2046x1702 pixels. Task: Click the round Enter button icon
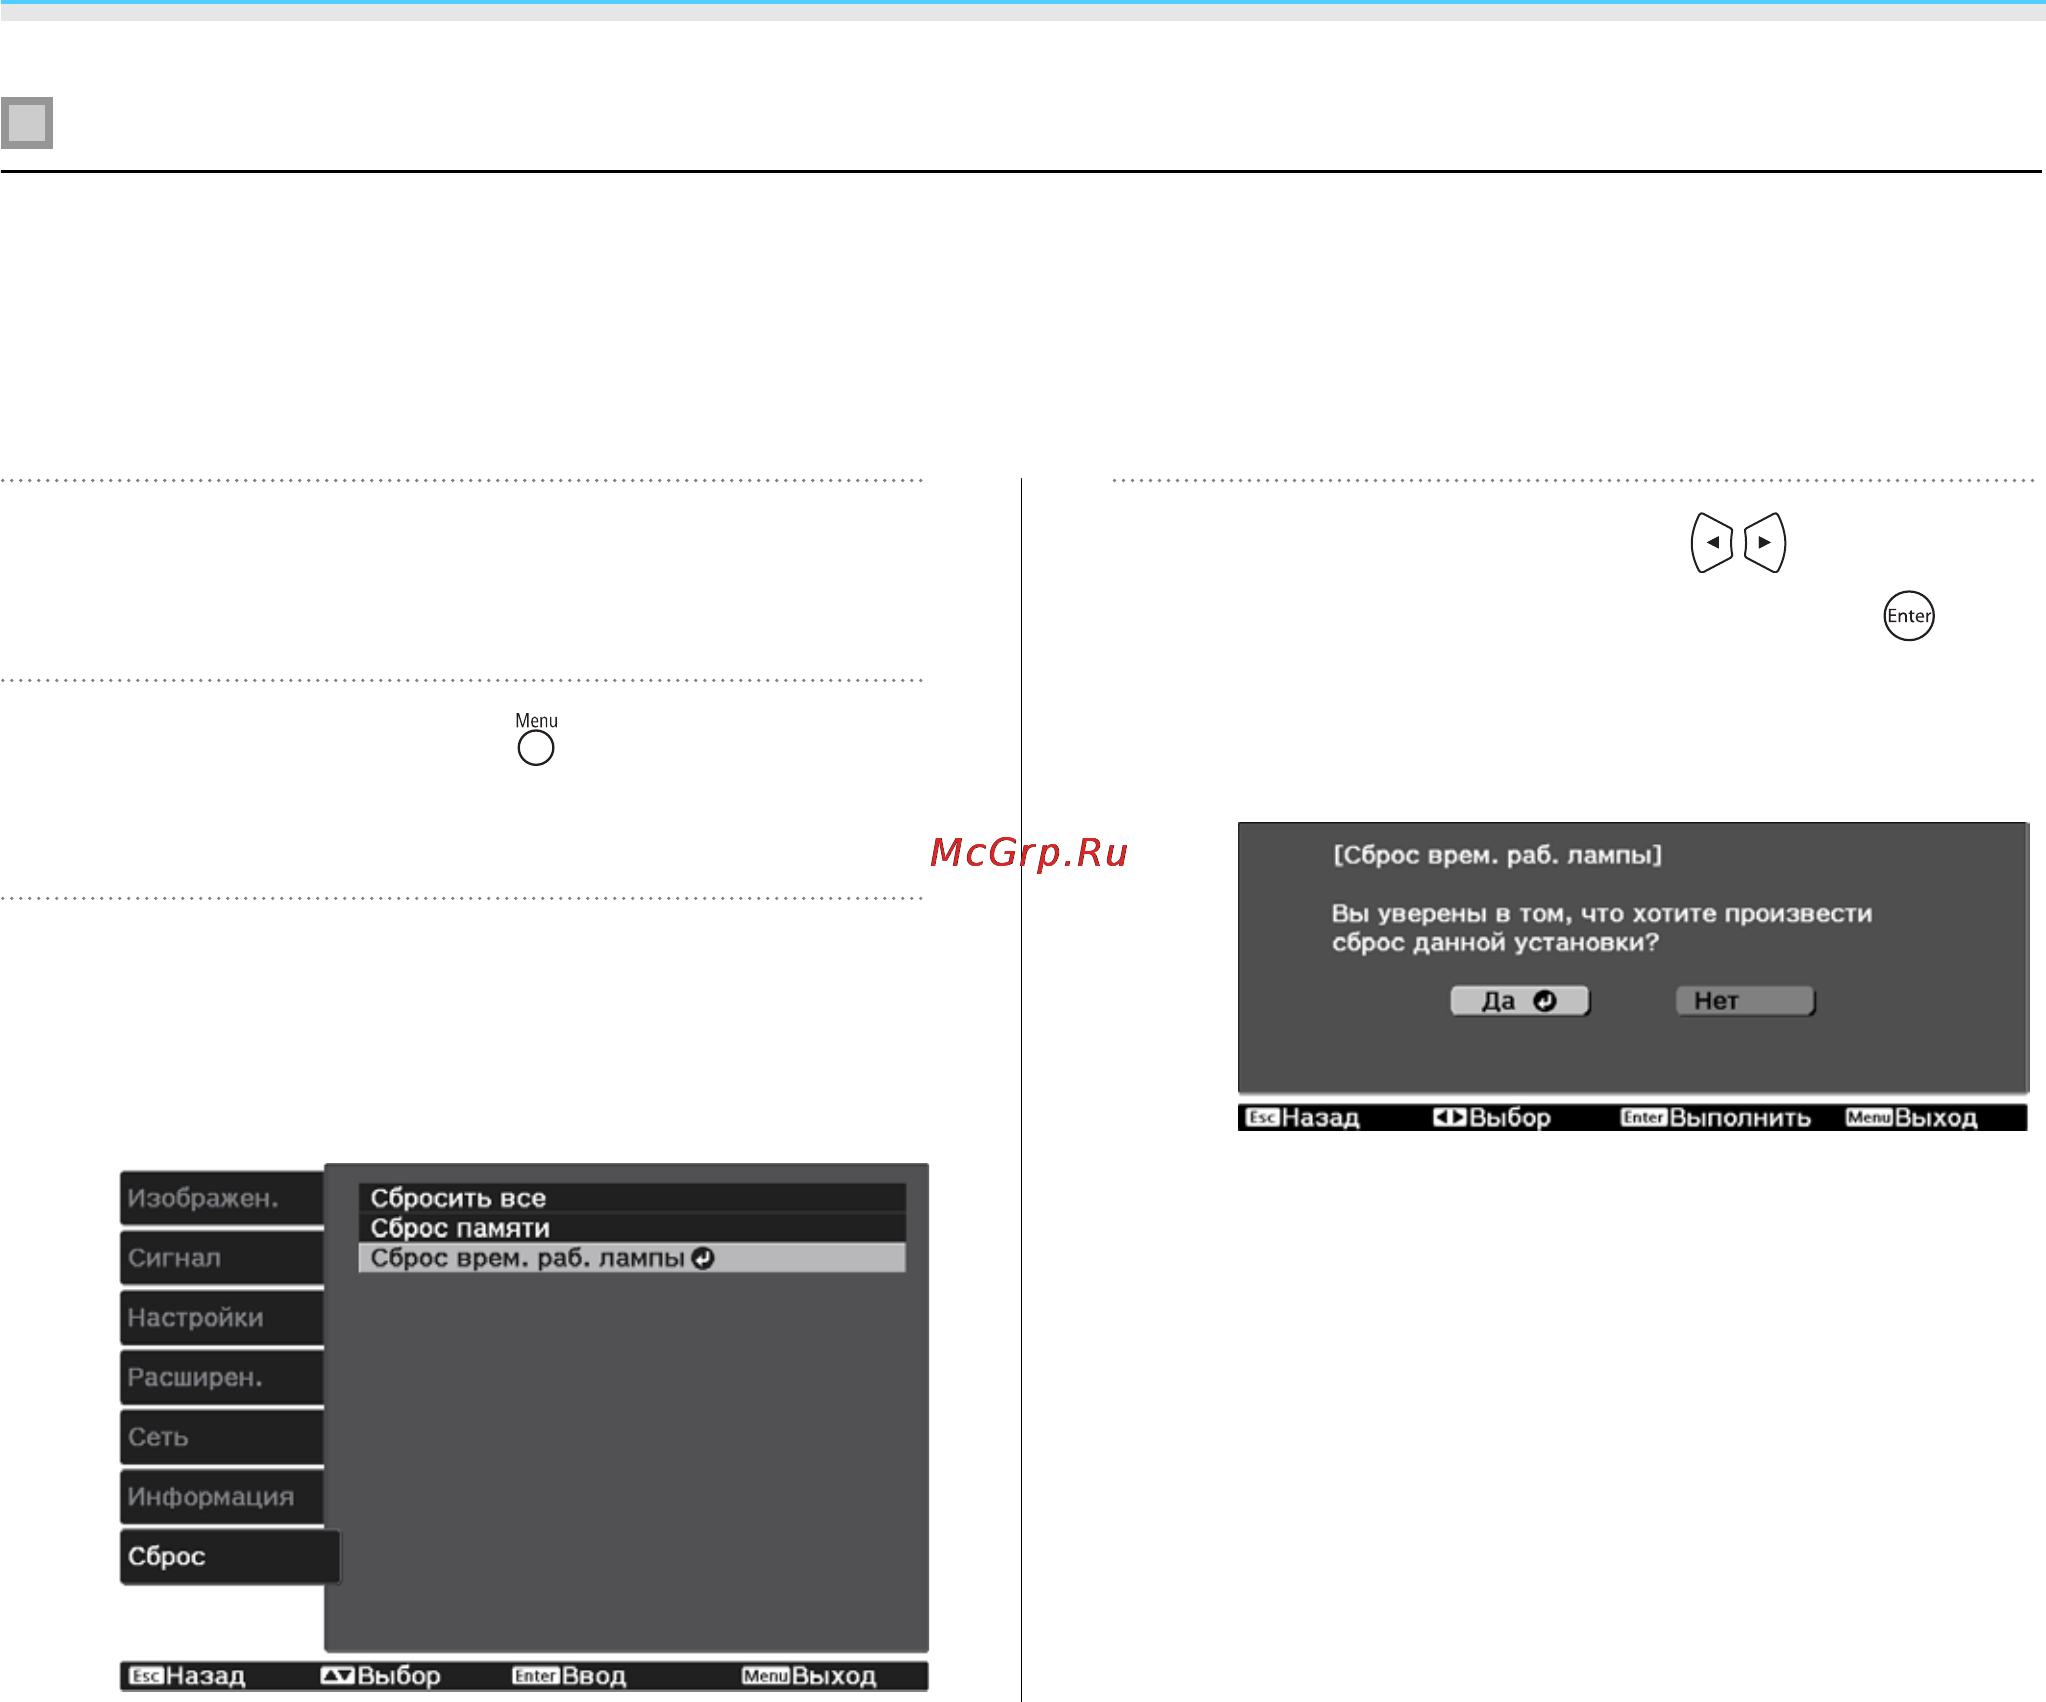click(x=1909, y=616)
